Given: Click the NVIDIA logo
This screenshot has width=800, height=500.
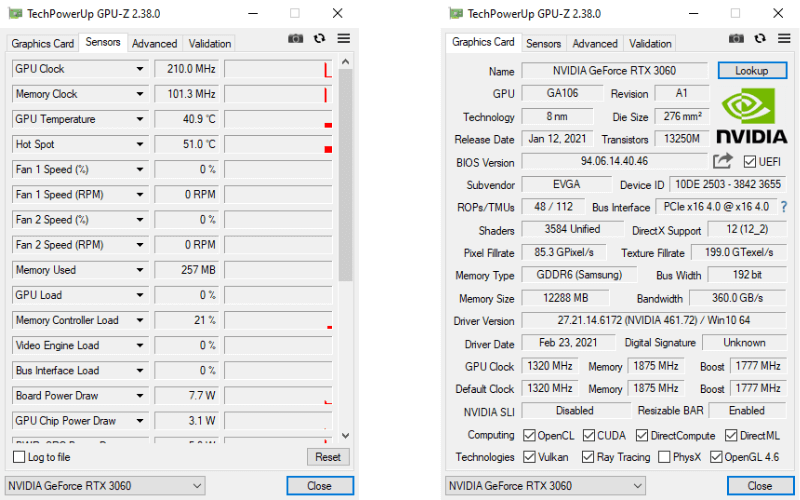Looking at the screenshot, I should click(x=752, y=115).
